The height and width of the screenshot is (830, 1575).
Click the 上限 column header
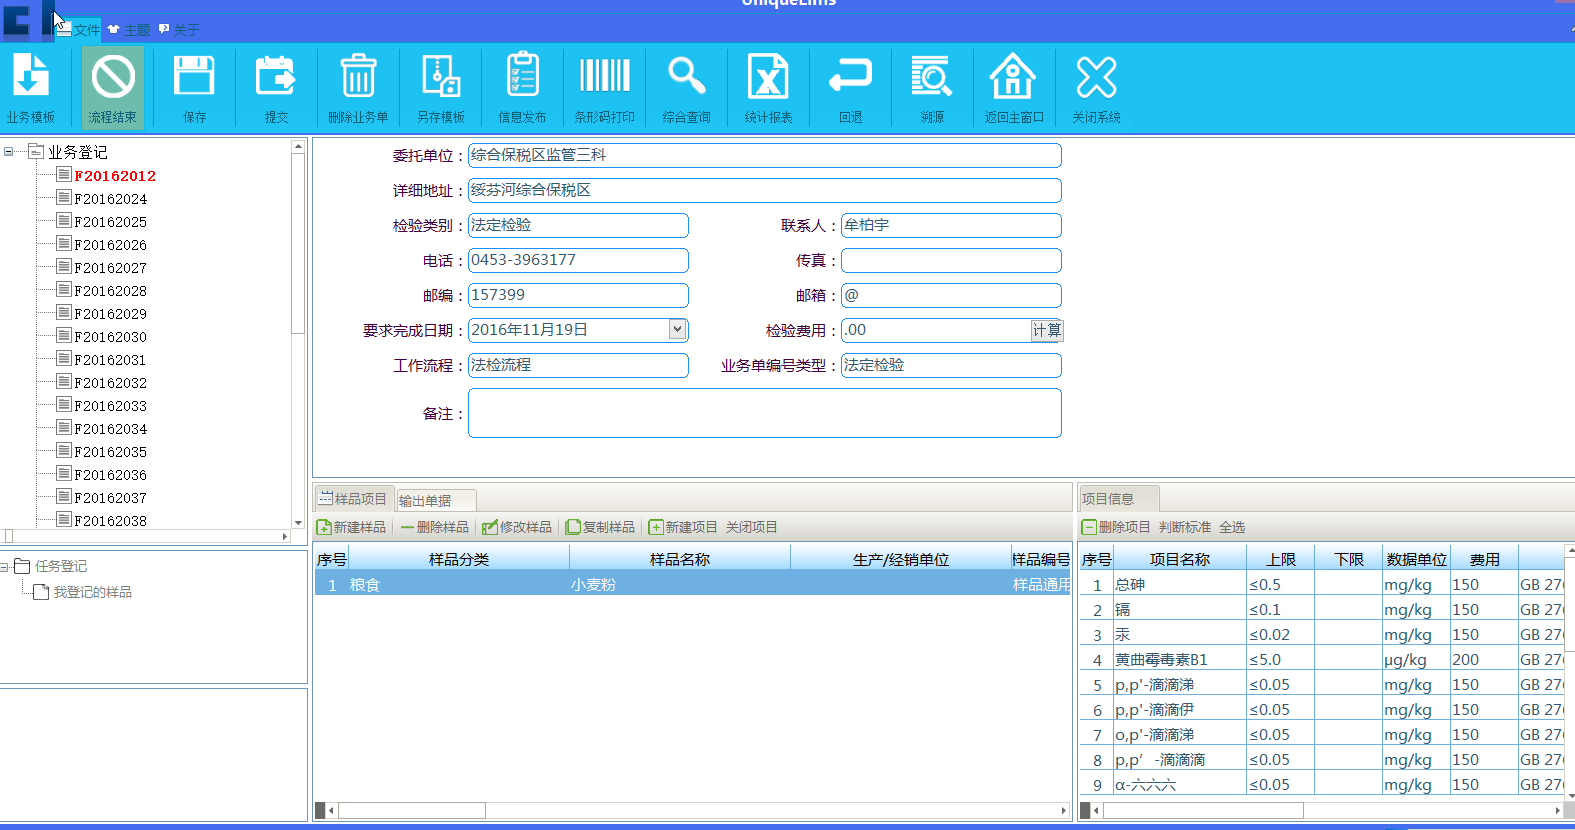click(1281, 559)
